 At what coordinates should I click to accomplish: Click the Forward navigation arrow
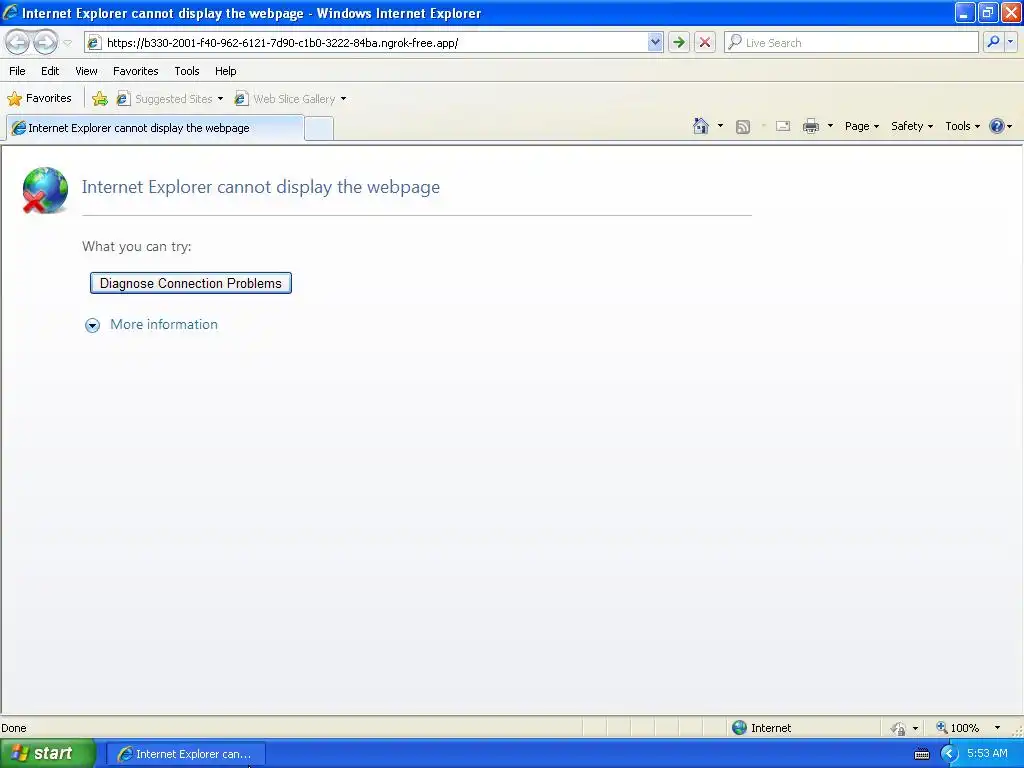click(45, 43)
